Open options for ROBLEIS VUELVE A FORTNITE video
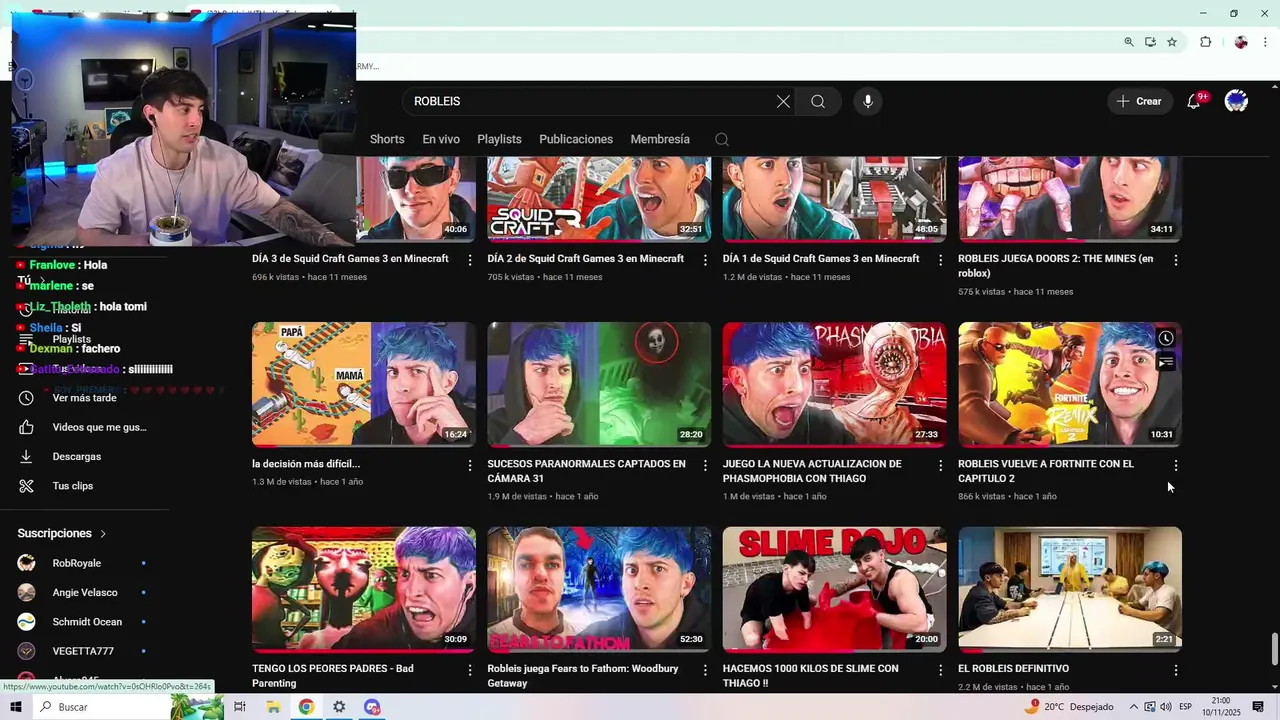Screen dimensions: 1280x720 tap(1176, 465)
